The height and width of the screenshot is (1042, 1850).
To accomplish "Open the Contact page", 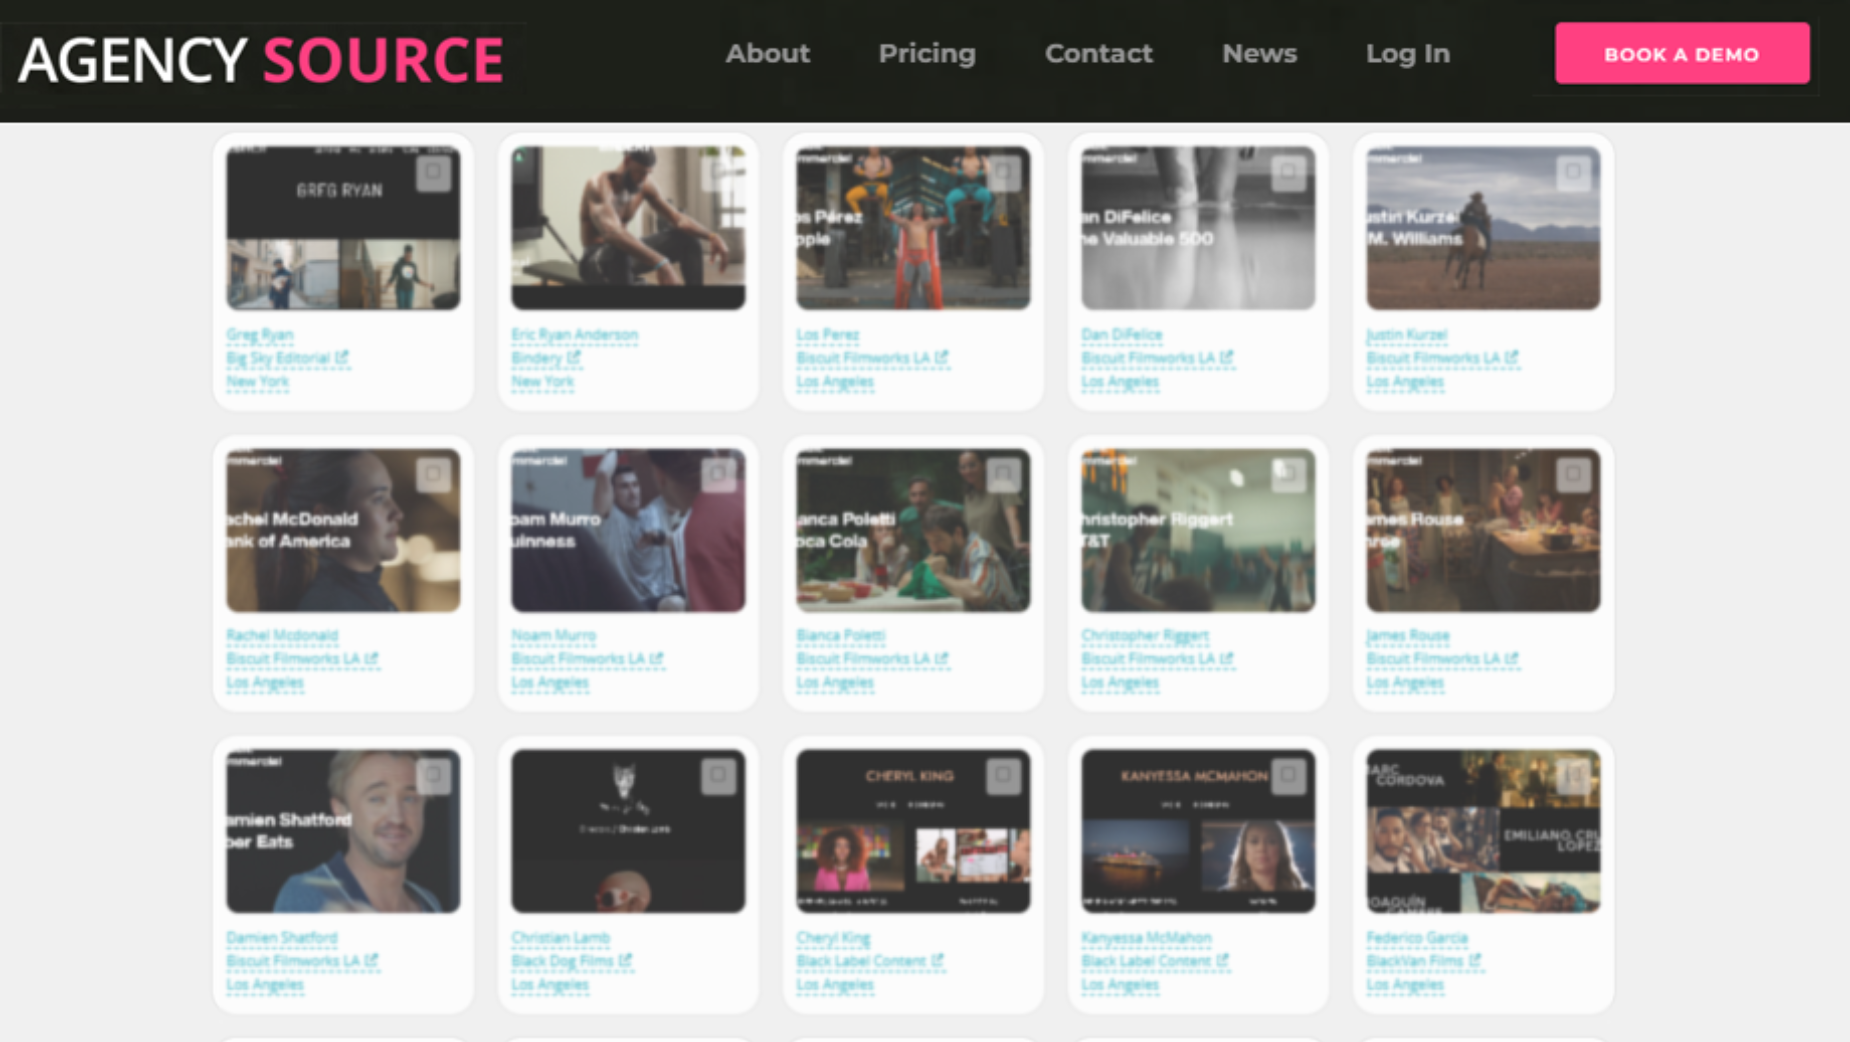I will click(x=1098, y=54).
